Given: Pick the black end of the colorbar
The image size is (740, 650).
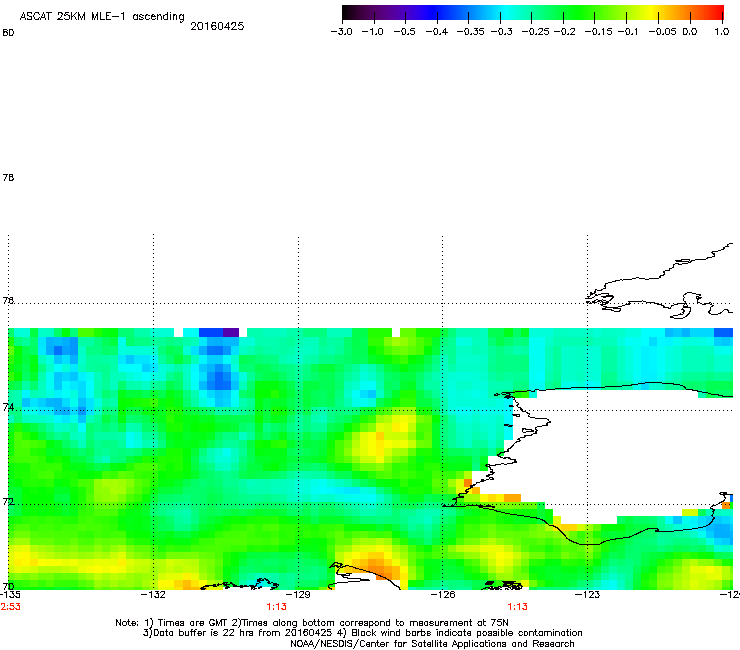Looking at the screenshot, I should coord(348,12).
